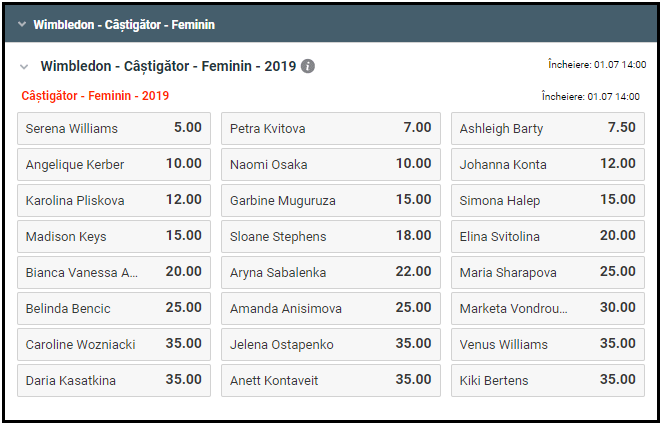The width and height of the screenshot is (661, 424).
Task: Select Maria Sharapova at 25.00
Action: click(547, 272)
